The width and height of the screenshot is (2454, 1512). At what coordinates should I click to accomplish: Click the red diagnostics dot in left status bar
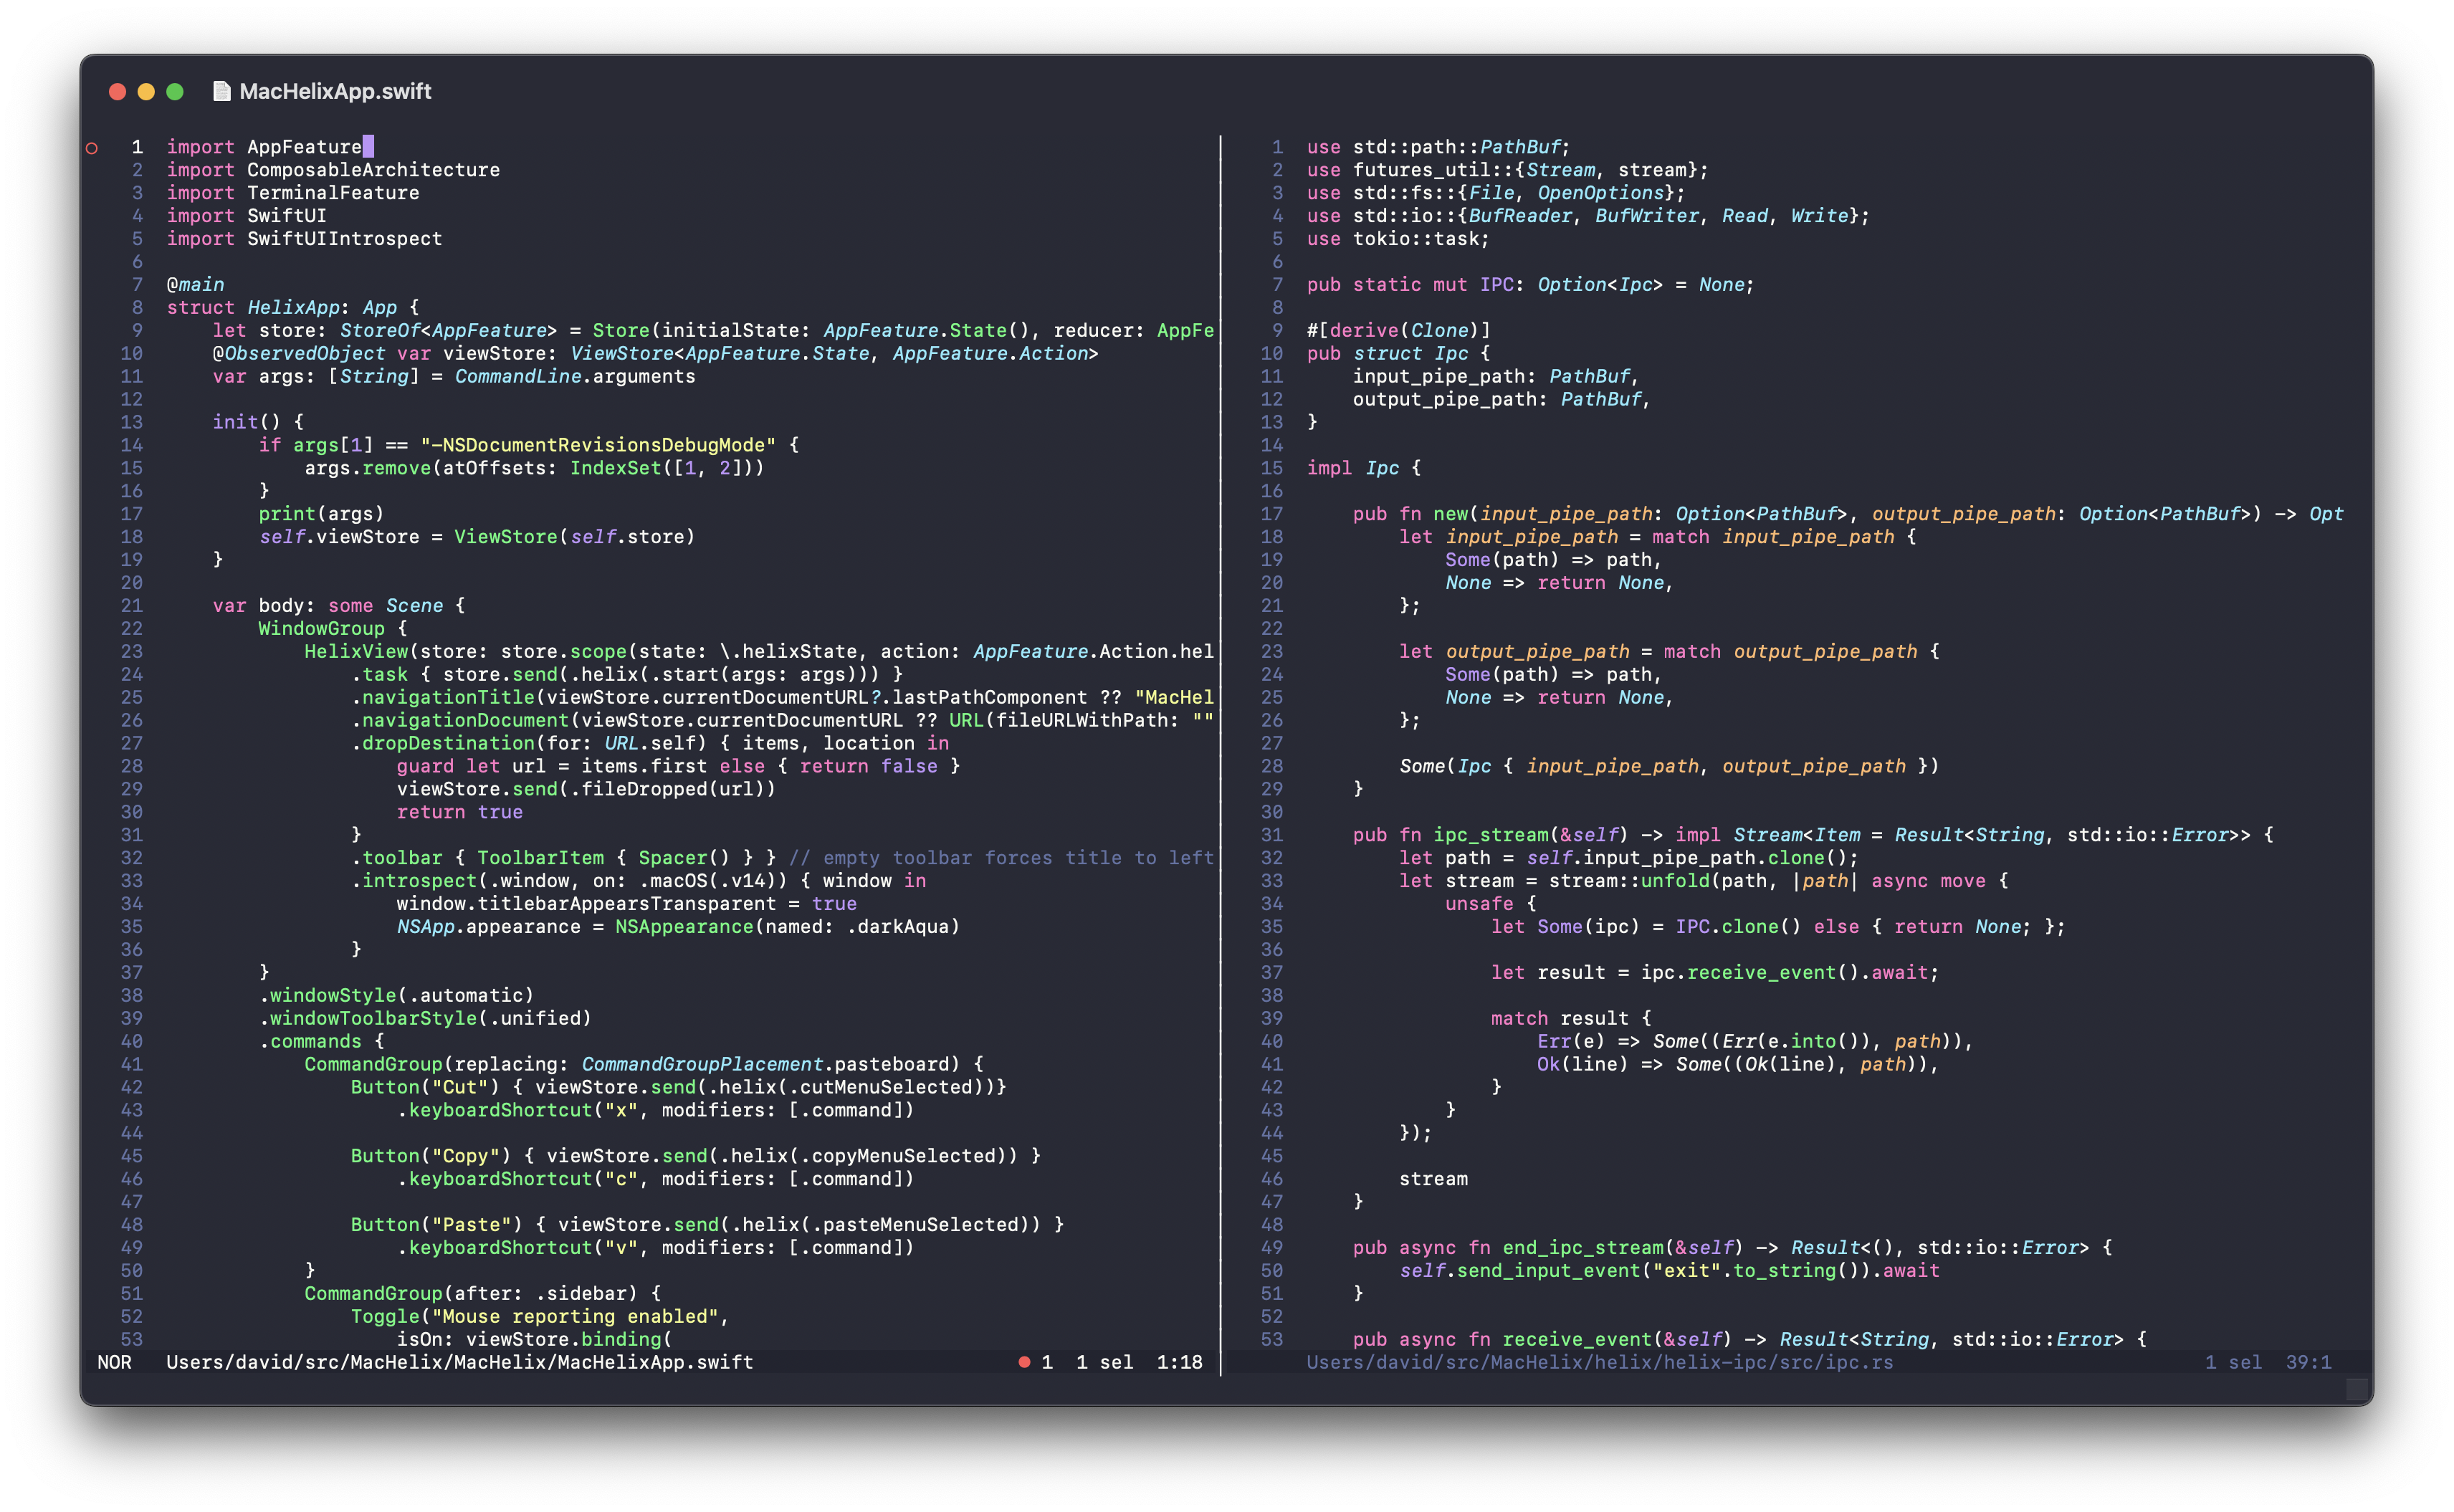pyautogui.click(x=1024, y=1362)
